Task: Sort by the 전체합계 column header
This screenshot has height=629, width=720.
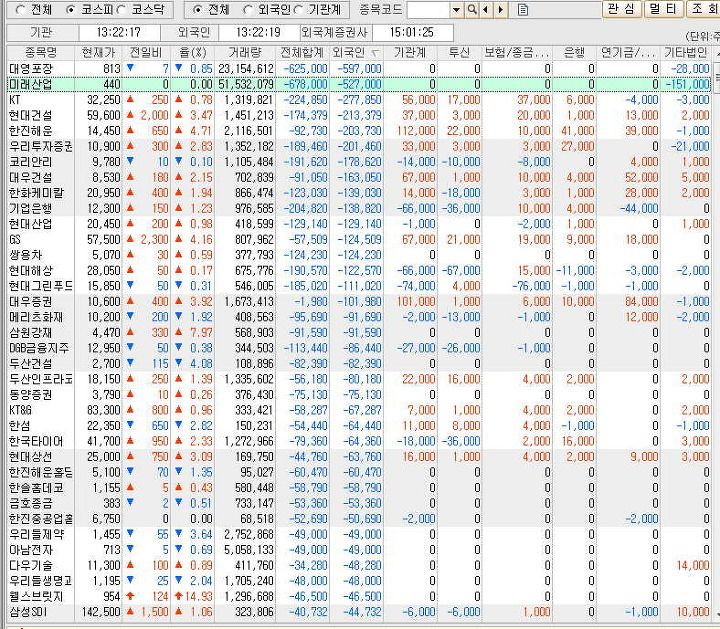Action: tap(302, 52)
